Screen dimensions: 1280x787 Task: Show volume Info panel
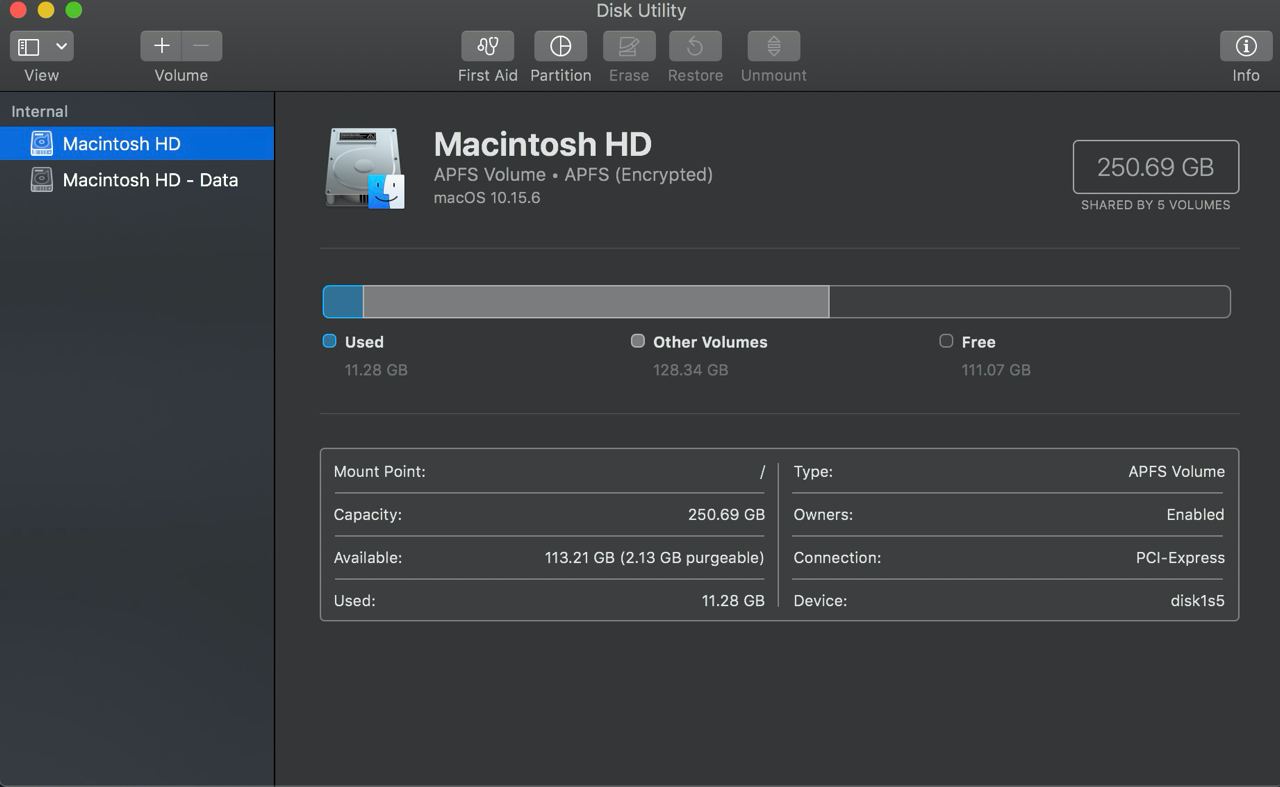[1246, 46]
